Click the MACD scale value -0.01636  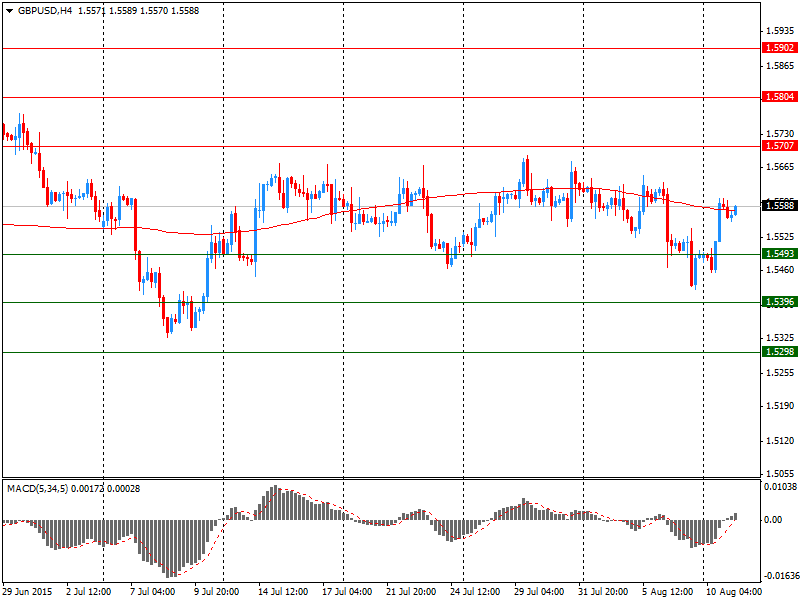tap(780, 577)
